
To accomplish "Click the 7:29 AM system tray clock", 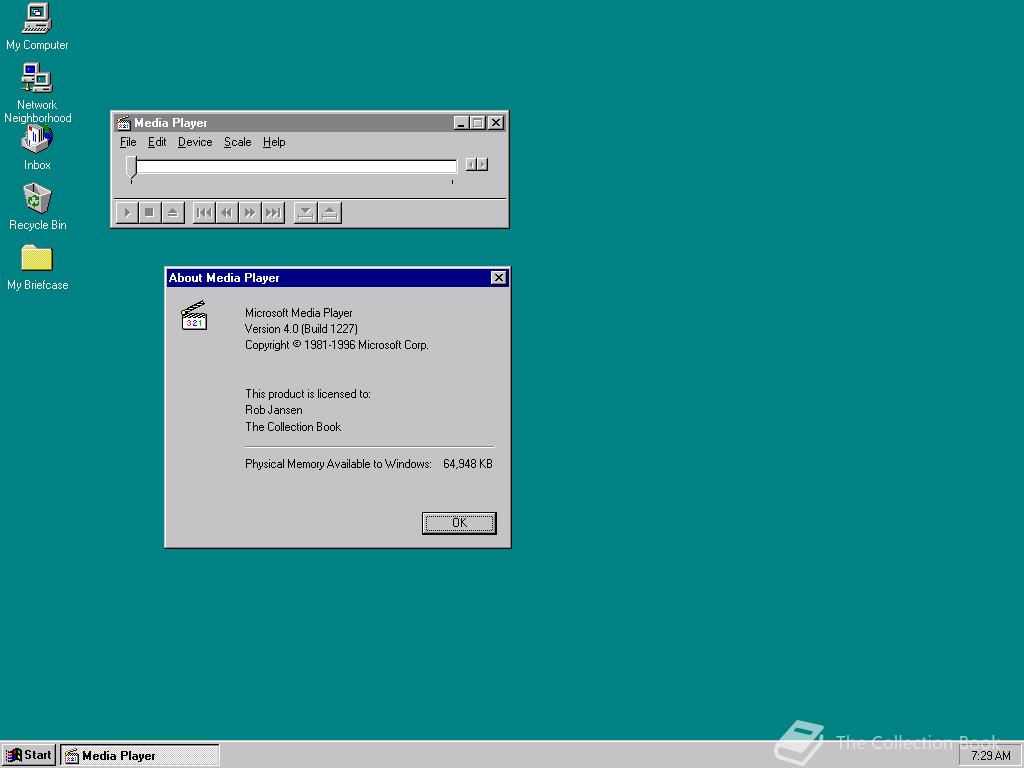I will [990, 756].
